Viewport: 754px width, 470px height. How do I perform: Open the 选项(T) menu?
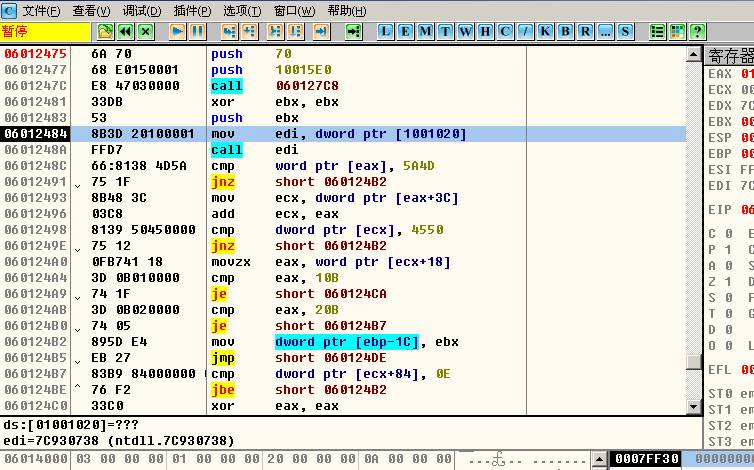point(242,10)
